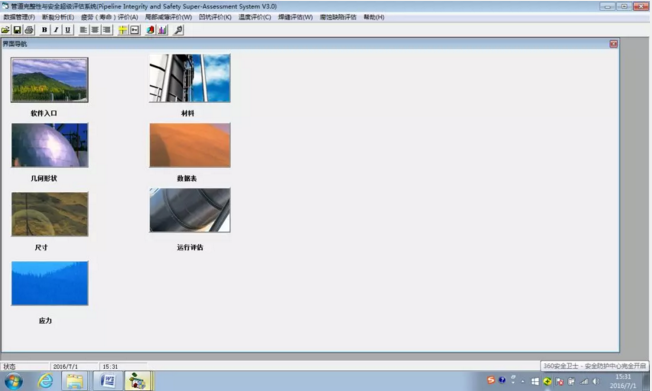Toggle bold formatting button
The height and width of the screenshot is (391, 652).
pos(44,30)
